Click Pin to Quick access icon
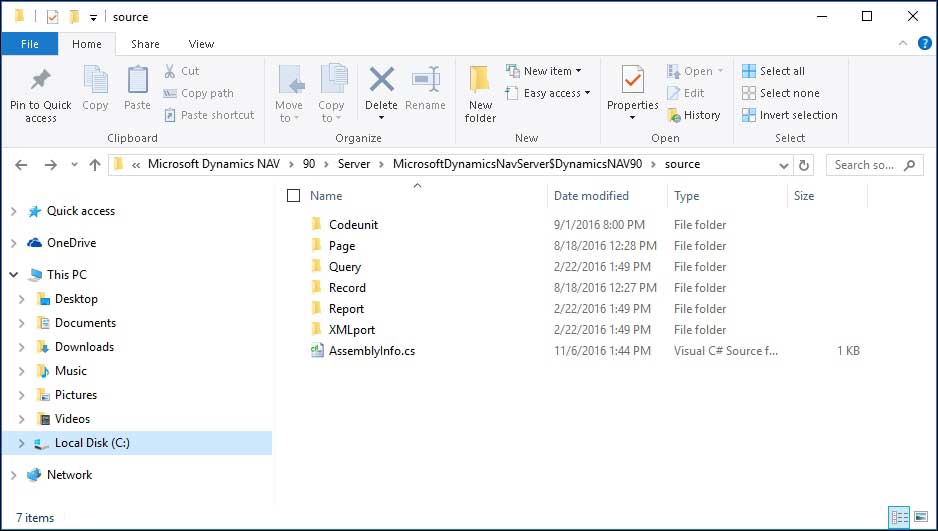 [x=41, y=80]
